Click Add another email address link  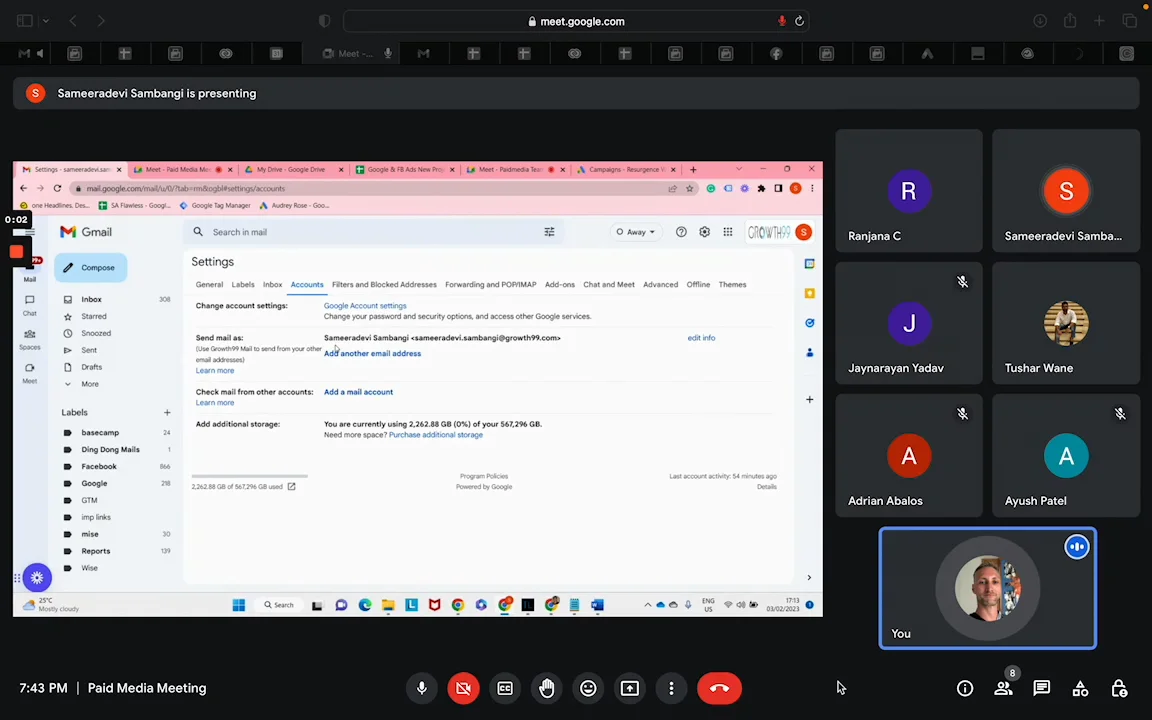click(x=372, y=353)
